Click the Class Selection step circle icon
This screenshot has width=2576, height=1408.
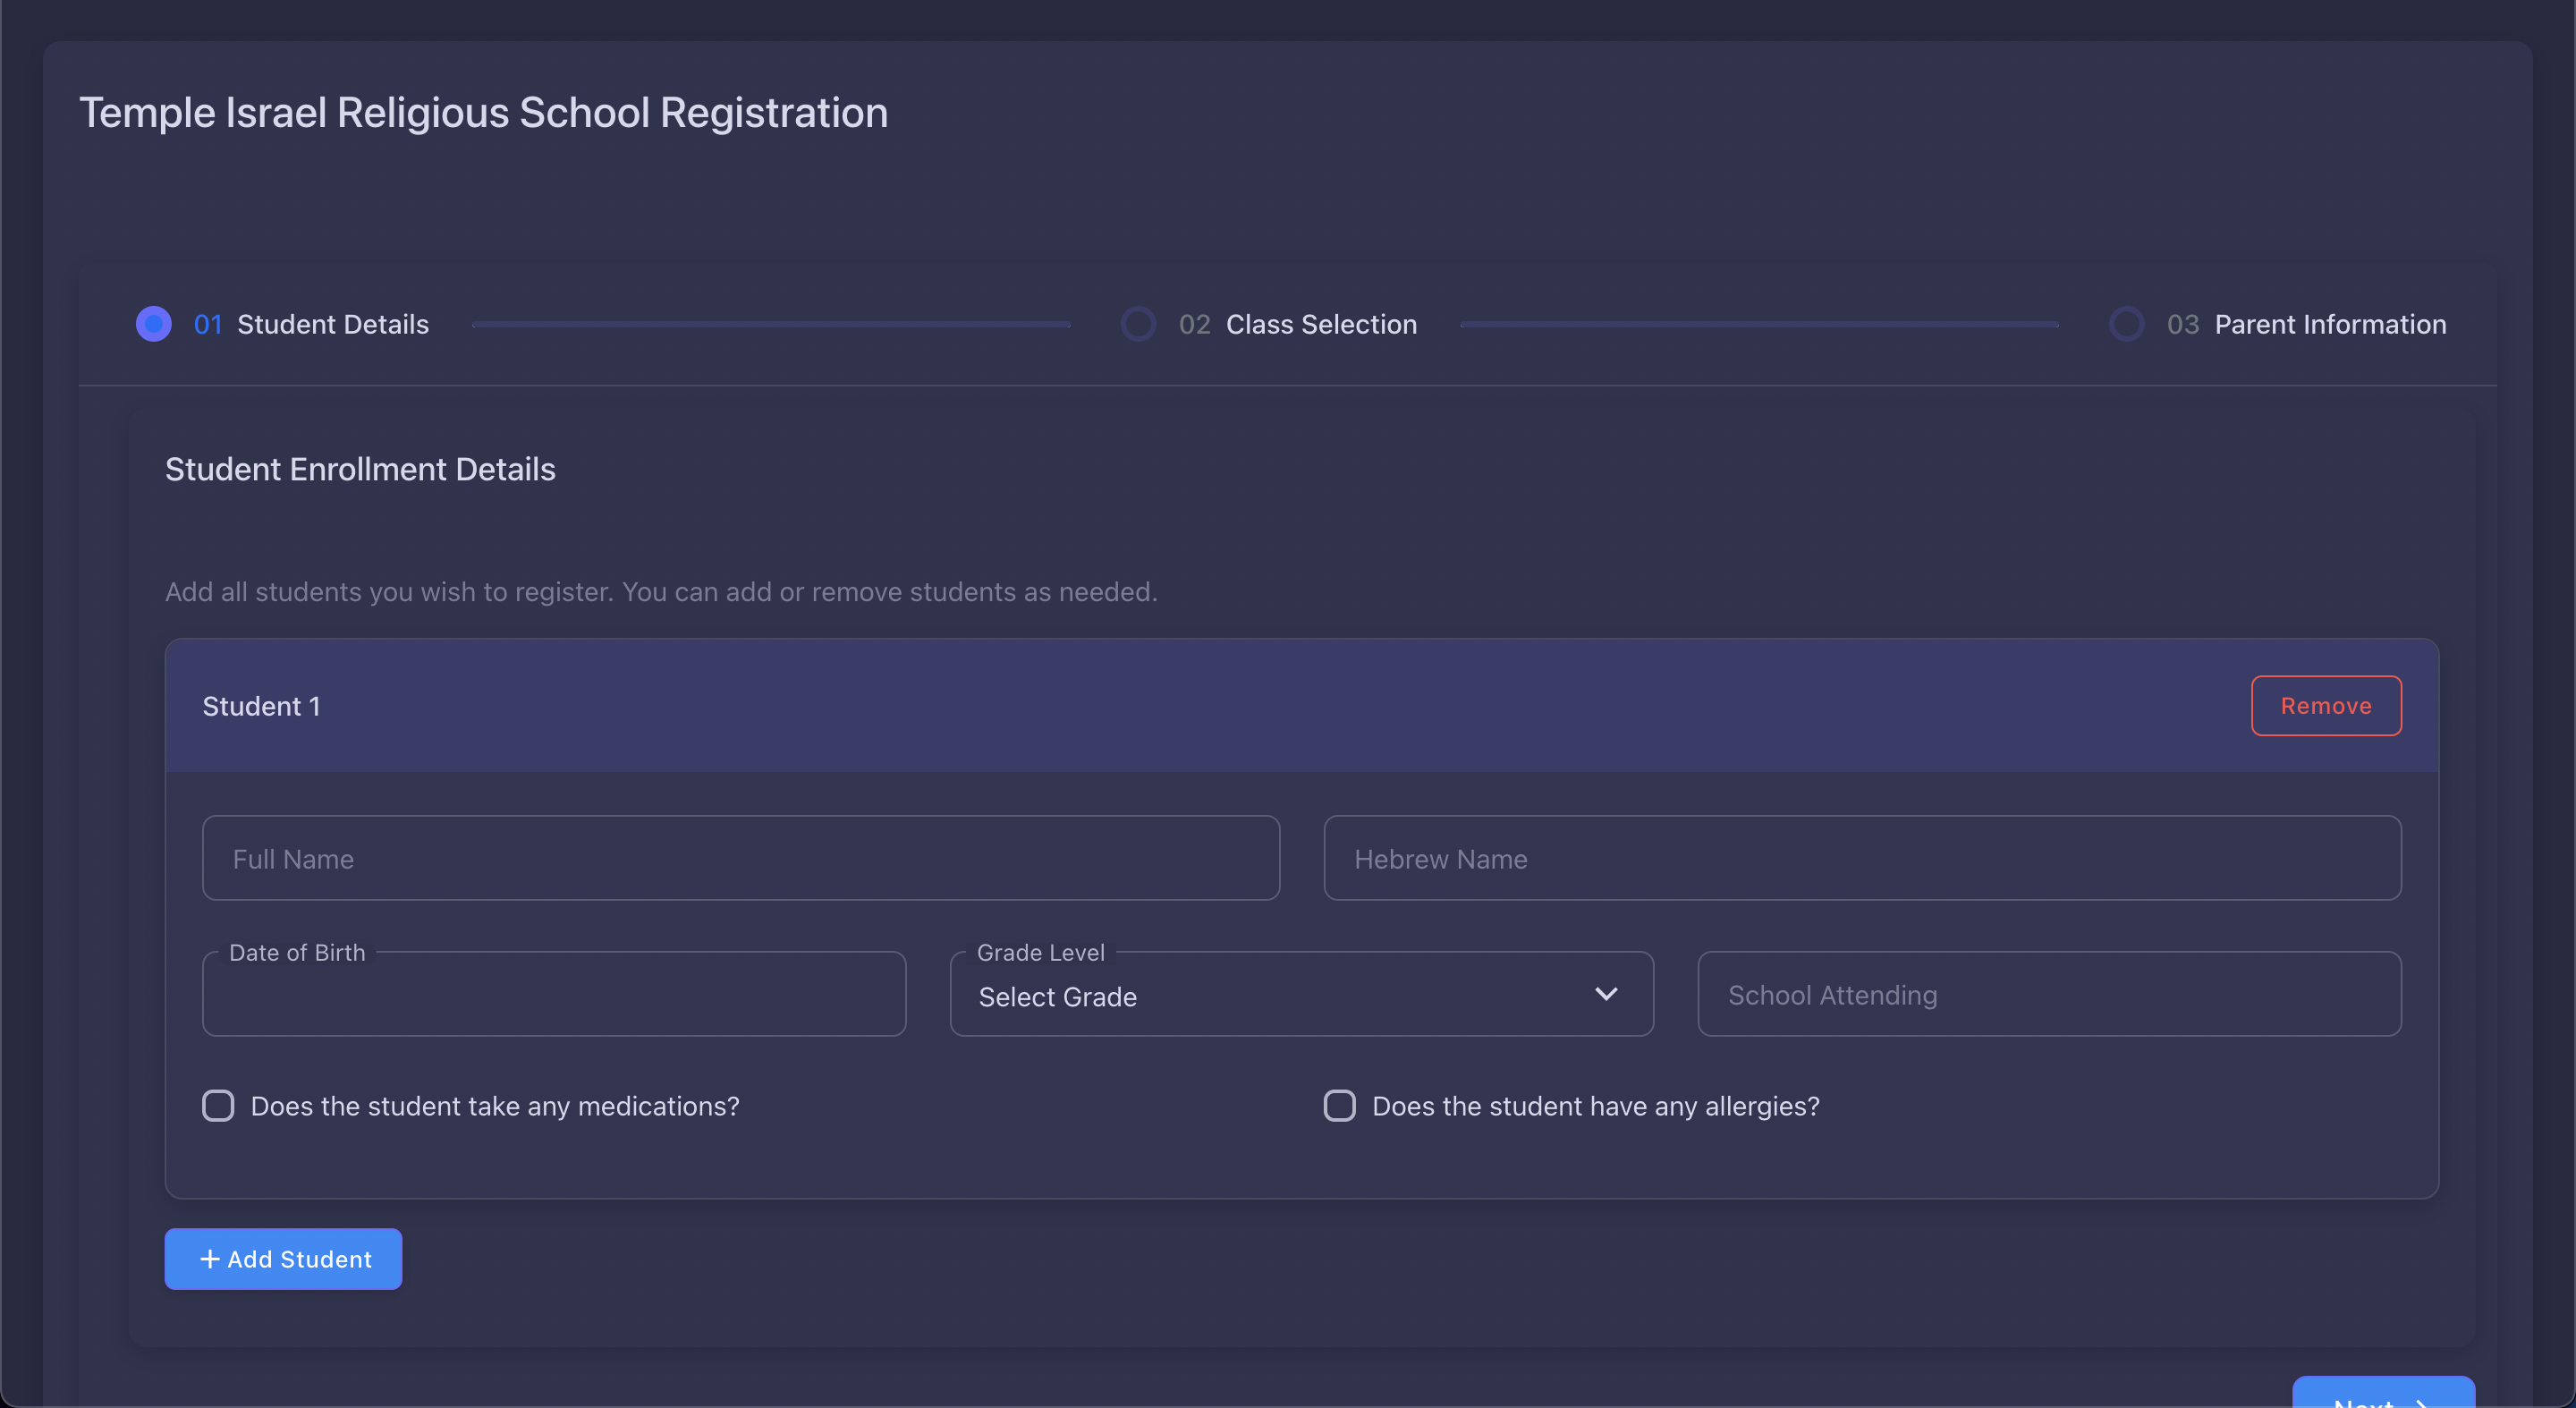coord(1138,324)
